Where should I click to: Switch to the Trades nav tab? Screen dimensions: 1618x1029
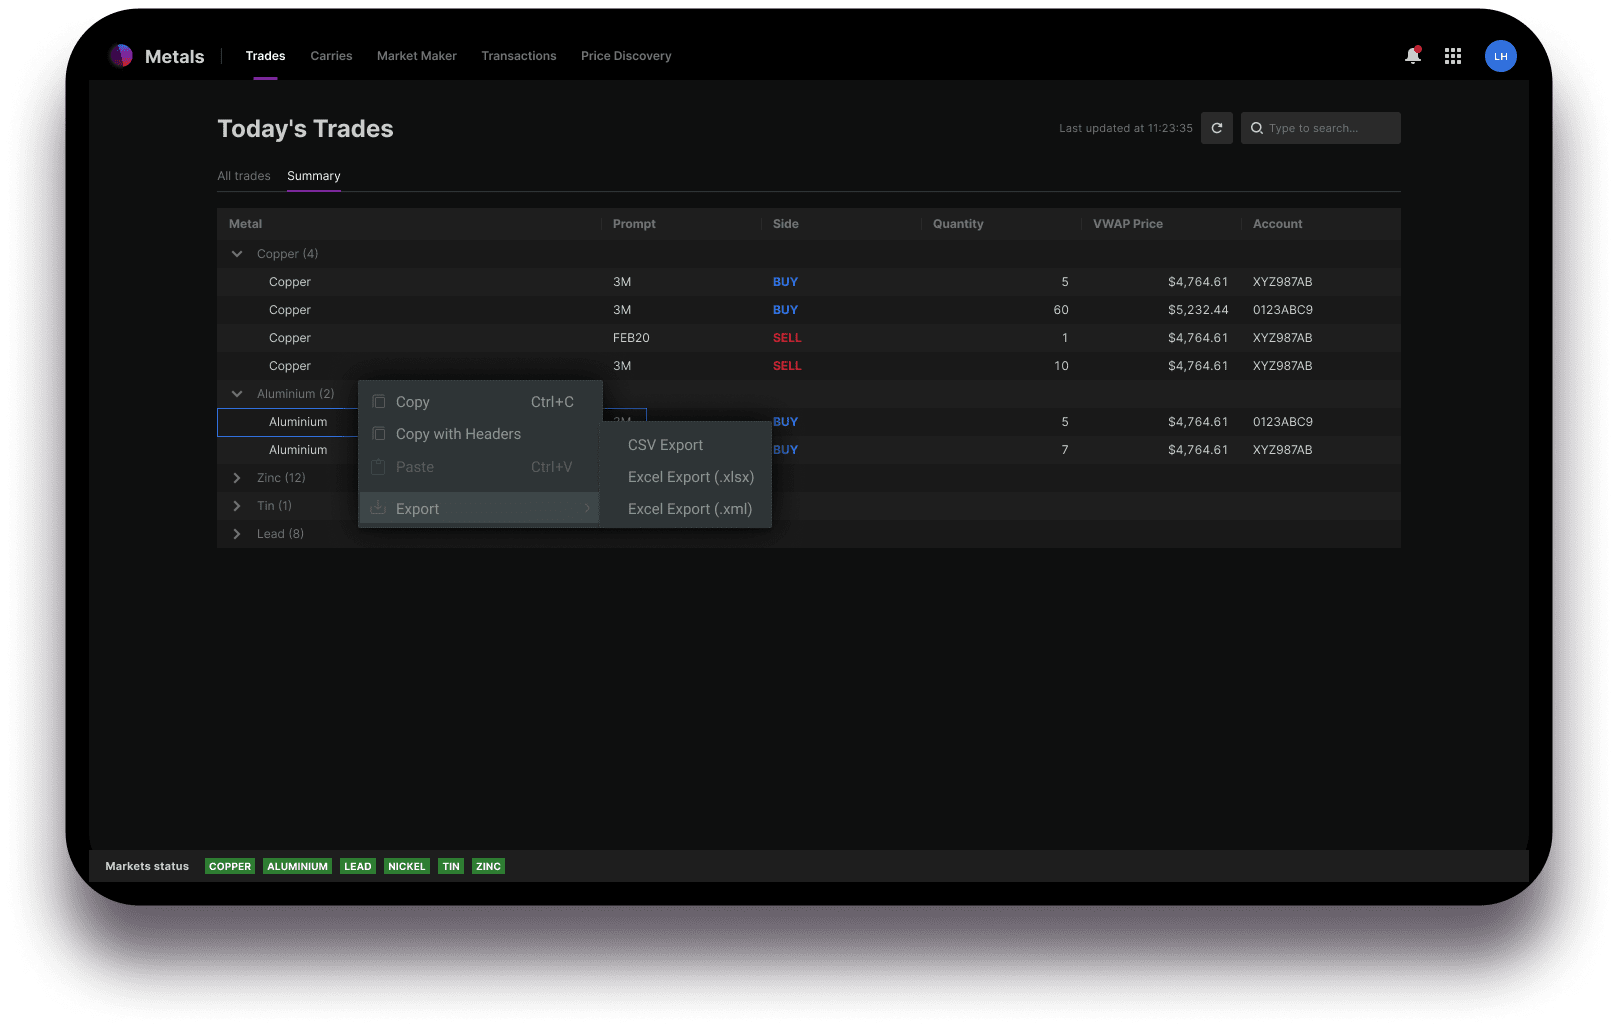(265, 56)
